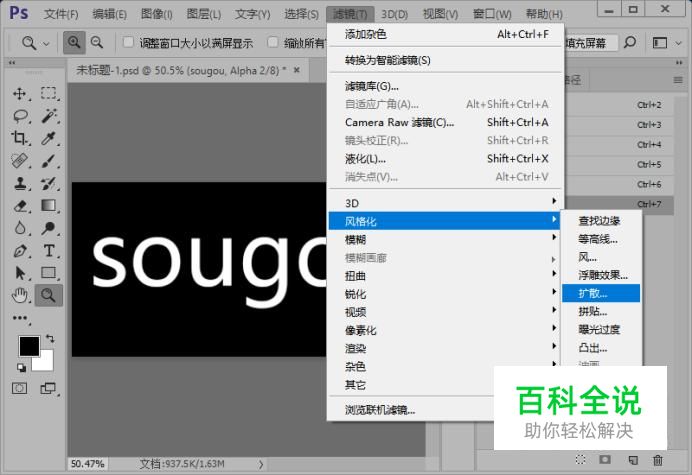This screenshot has height=475, width=692.
Task: Click the search magnifier in options bar
Action: (630, 43)
